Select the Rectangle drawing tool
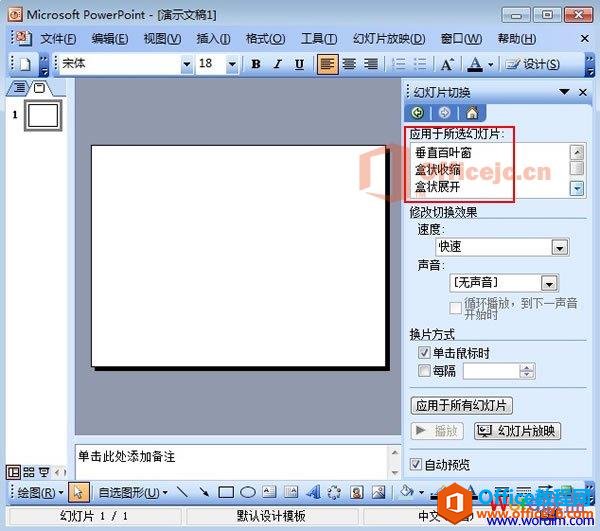 [x=226, y=492]
